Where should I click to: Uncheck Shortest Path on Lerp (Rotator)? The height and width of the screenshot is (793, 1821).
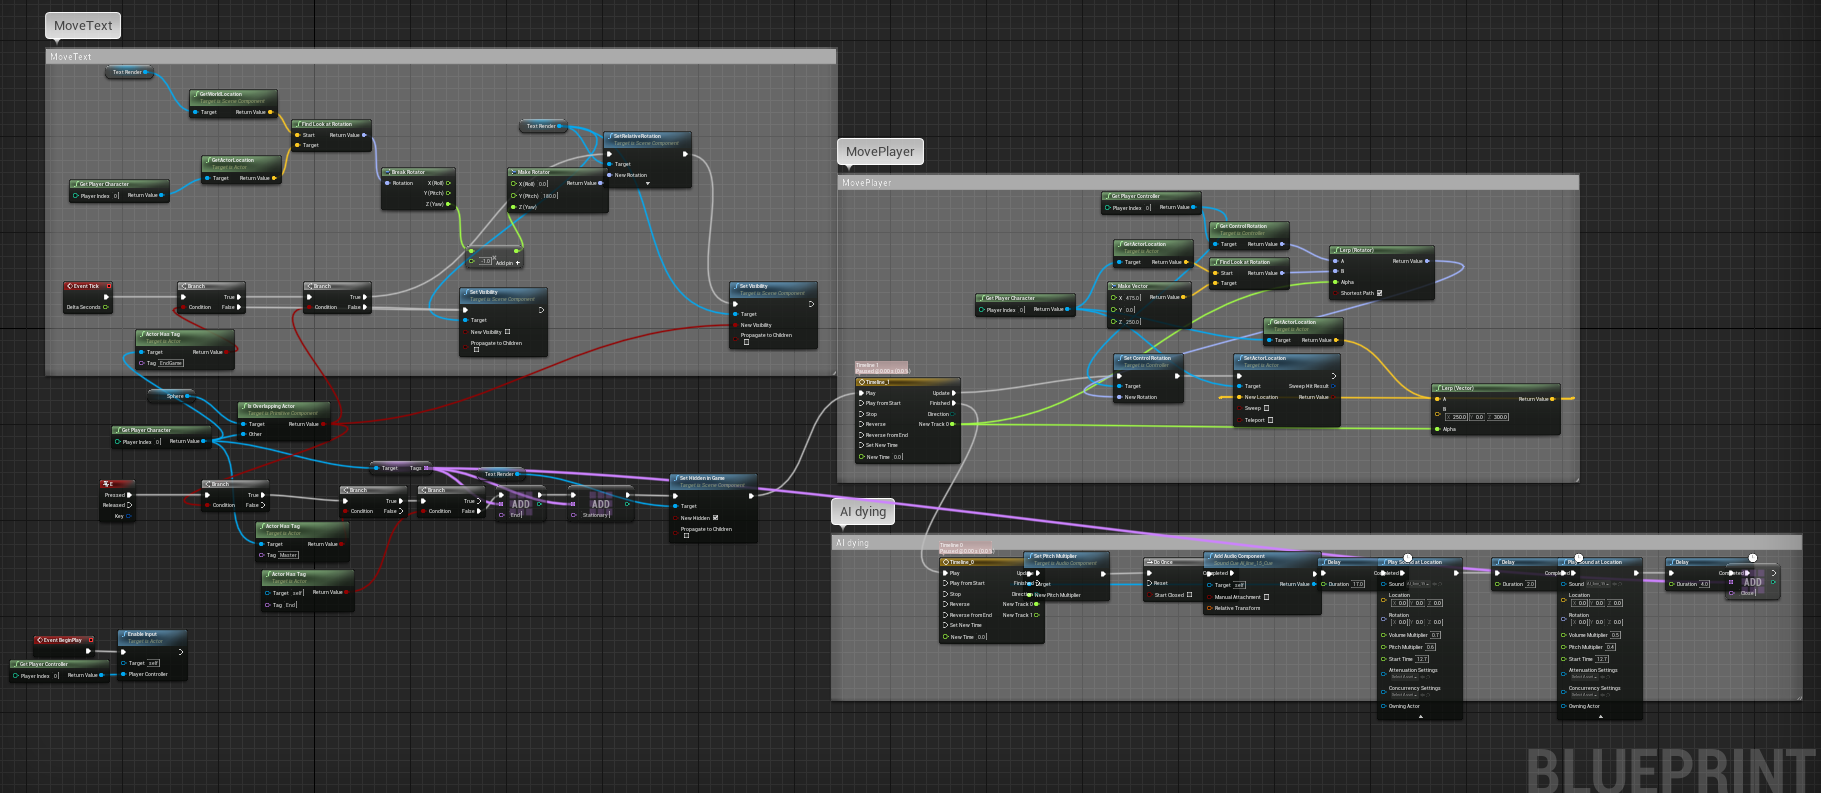(x=1379, y=293)
